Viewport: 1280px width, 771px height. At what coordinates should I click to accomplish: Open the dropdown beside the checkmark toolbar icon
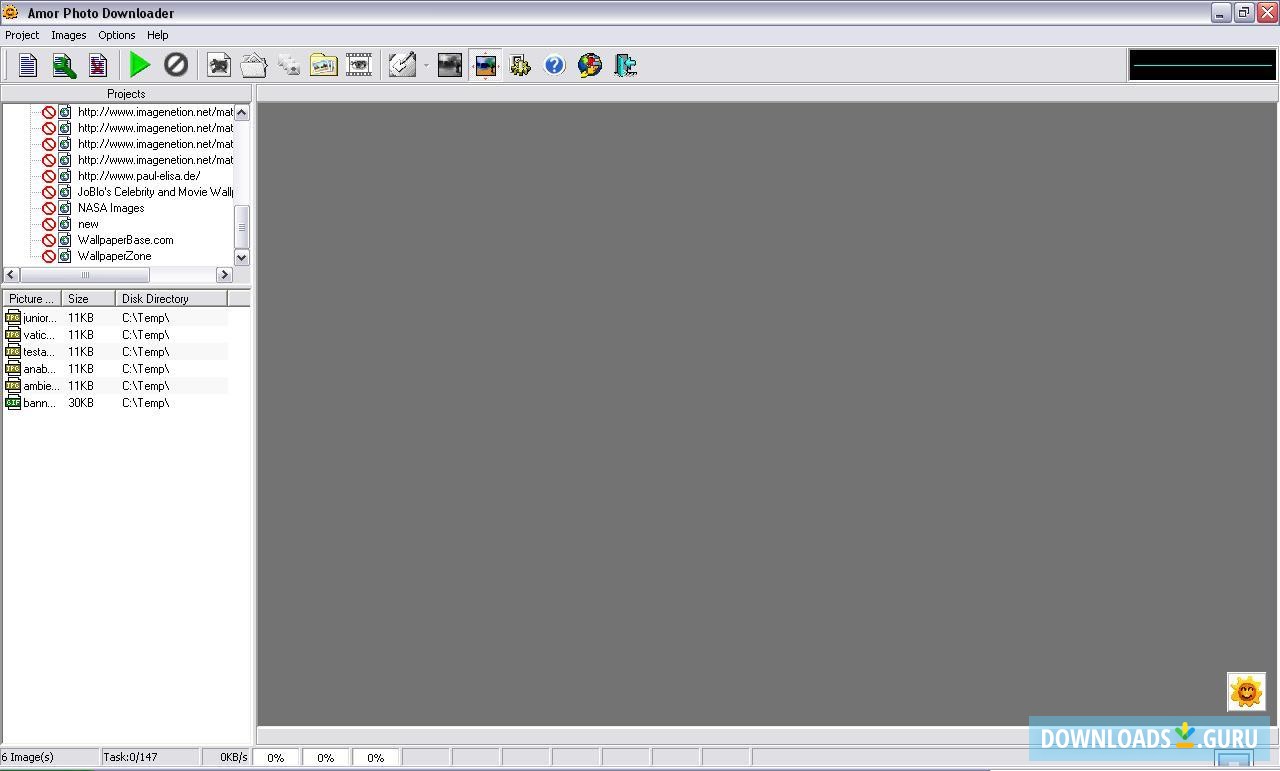tap(425, 64)
